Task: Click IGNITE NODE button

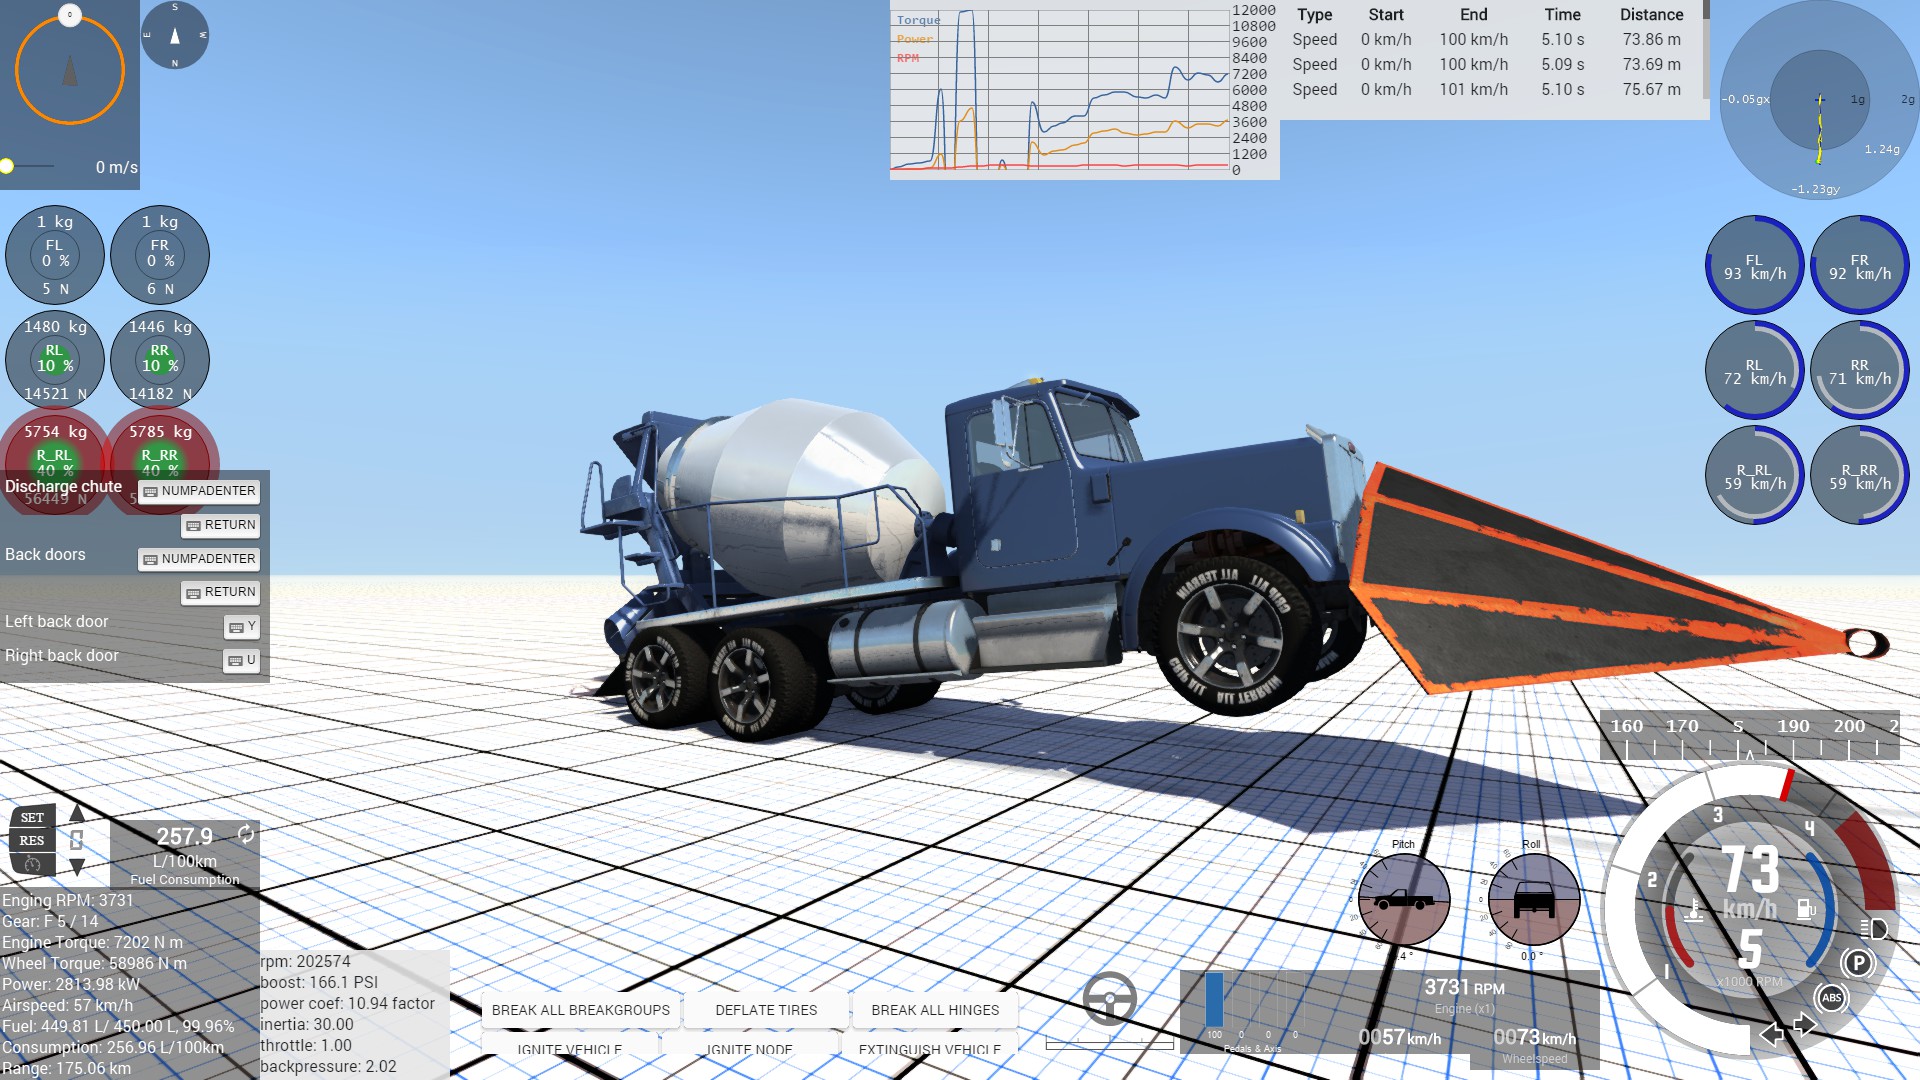Action: (x=749, y=1048)
